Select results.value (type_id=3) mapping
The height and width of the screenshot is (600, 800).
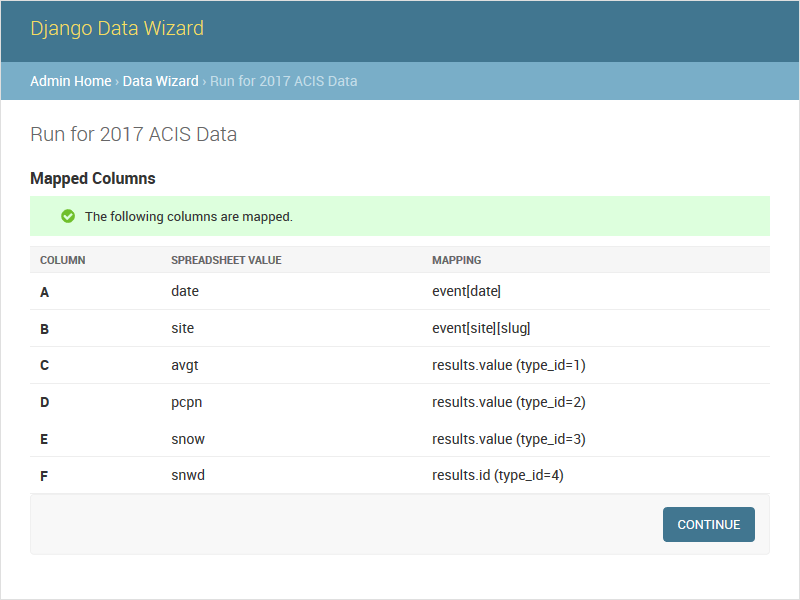508,439
